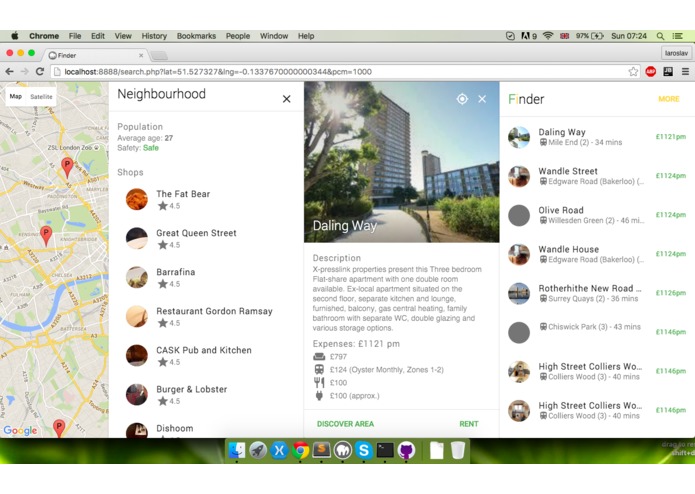Select the Chiswick Park listing row
This screenshot has width=695, height=494.
597,332
